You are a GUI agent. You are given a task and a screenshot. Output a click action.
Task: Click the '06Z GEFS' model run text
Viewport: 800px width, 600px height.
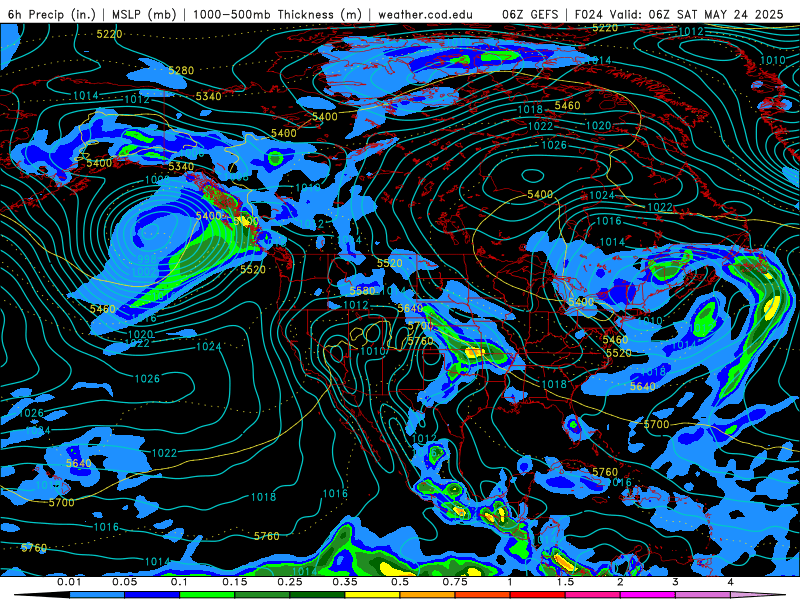point(530,14)
